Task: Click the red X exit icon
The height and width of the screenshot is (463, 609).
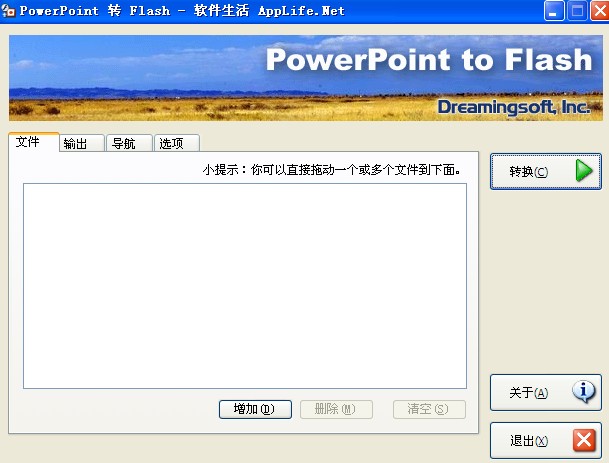Action: (584, 440)
